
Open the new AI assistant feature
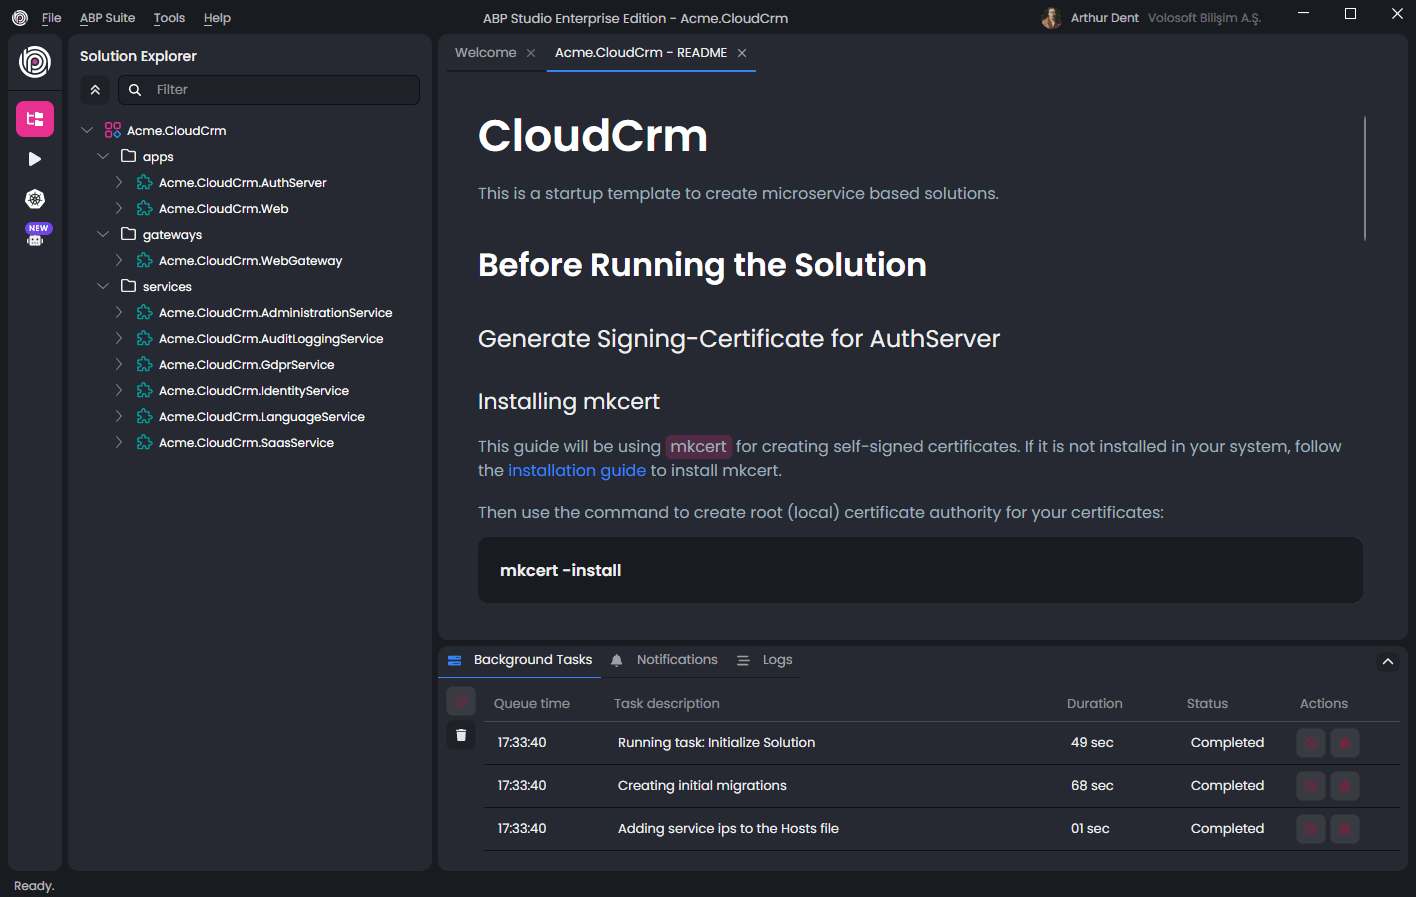[x=37, y=235]
